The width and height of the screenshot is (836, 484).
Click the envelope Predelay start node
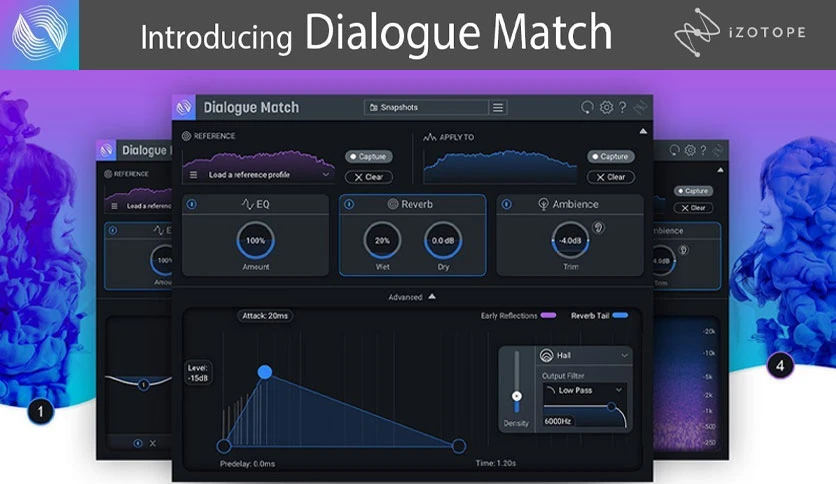pyautogui.click(x=224, y=446)
